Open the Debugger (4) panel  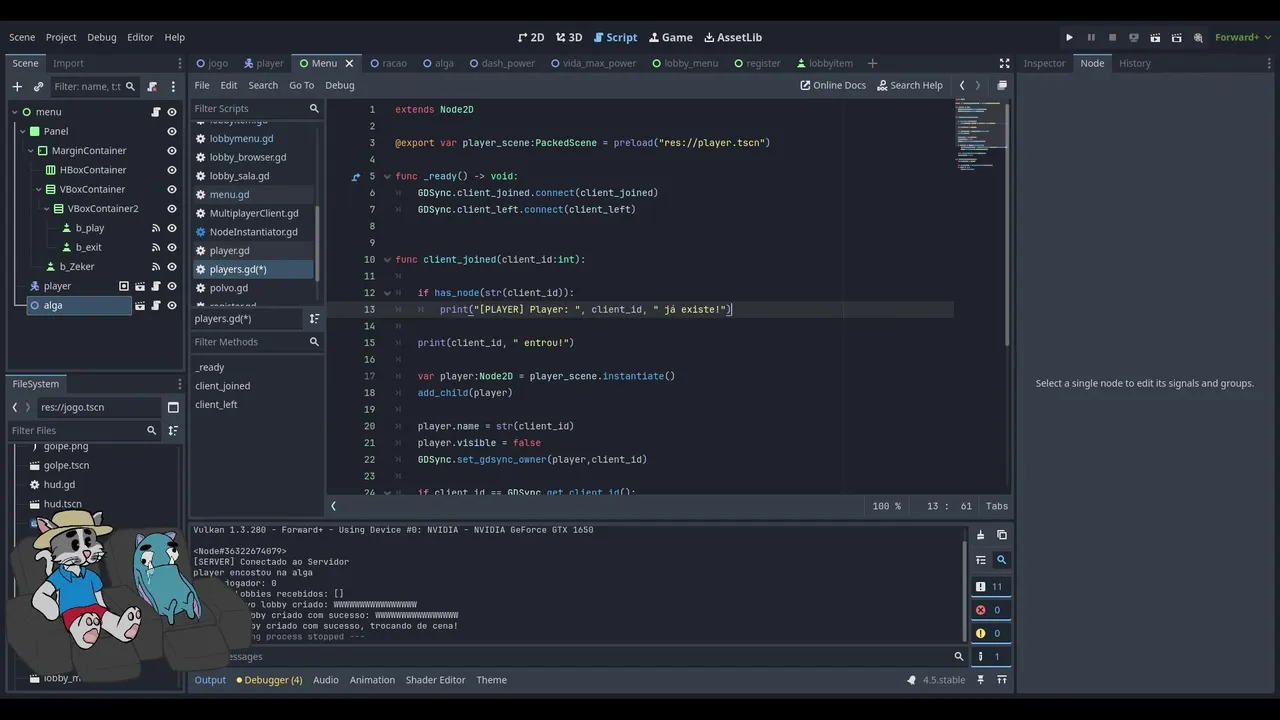[270, 680]
